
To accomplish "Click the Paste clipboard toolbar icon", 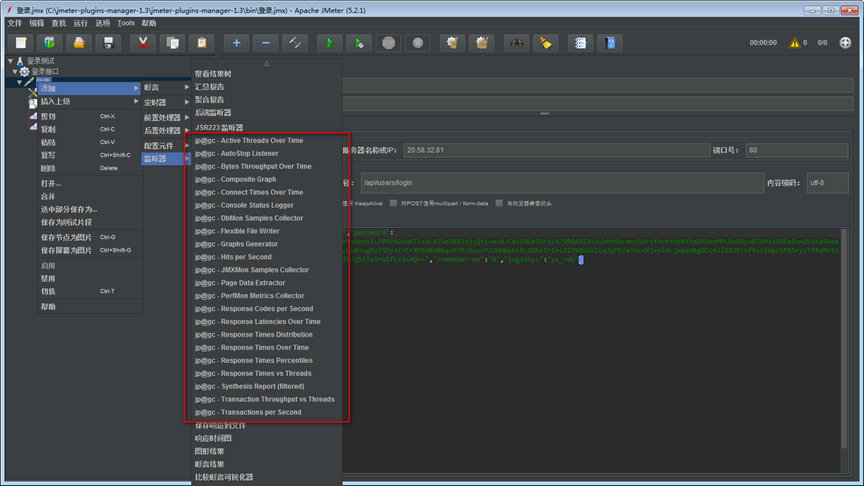I will [x=201, y=43].
